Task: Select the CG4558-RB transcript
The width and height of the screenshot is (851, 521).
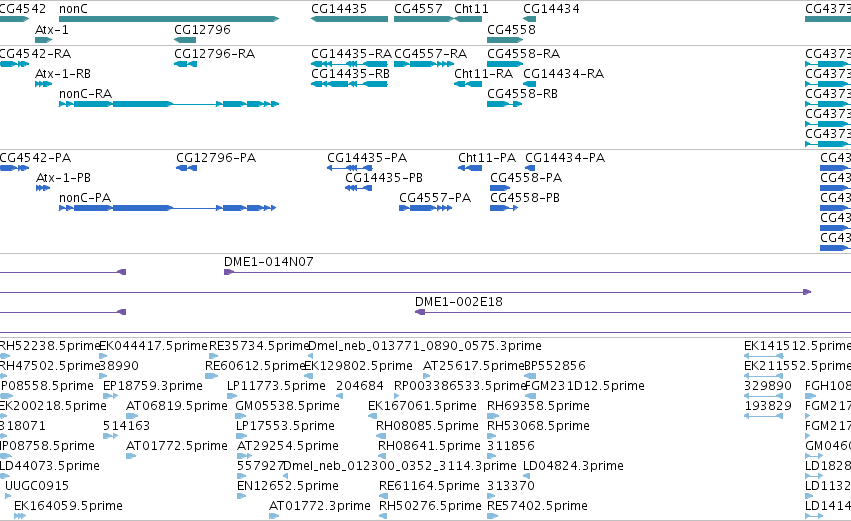Action: pos(505,104)
